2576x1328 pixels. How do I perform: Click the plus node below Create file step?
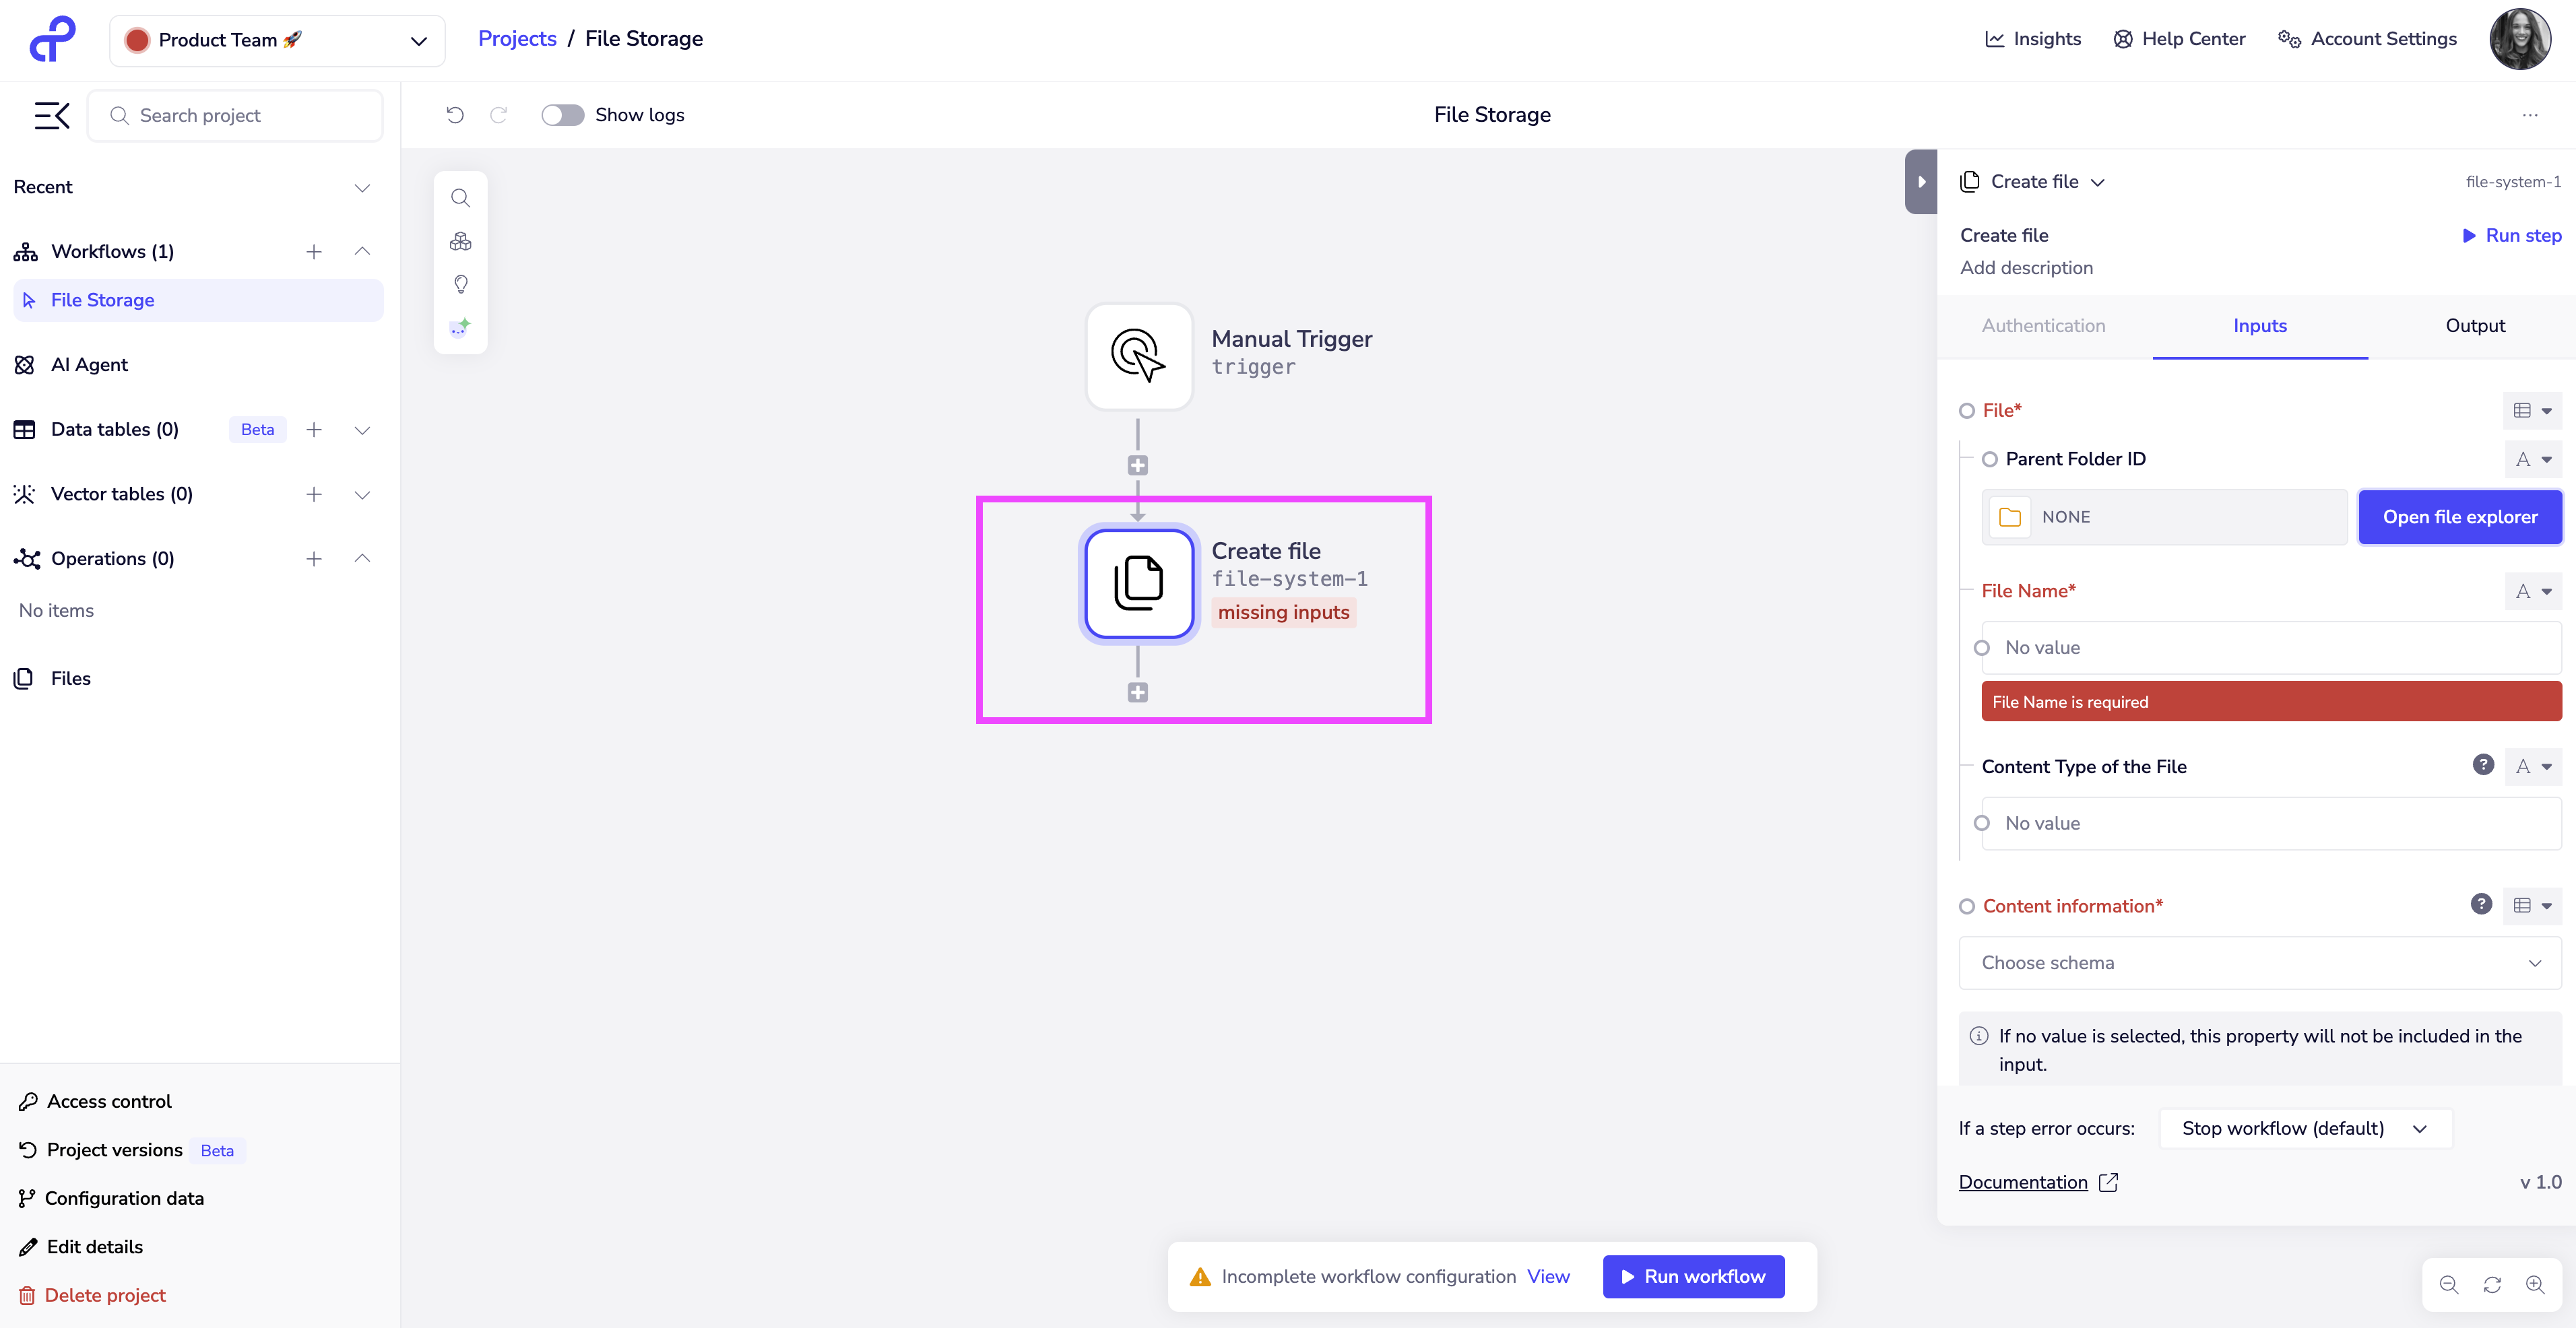(x=1137, y=692)
